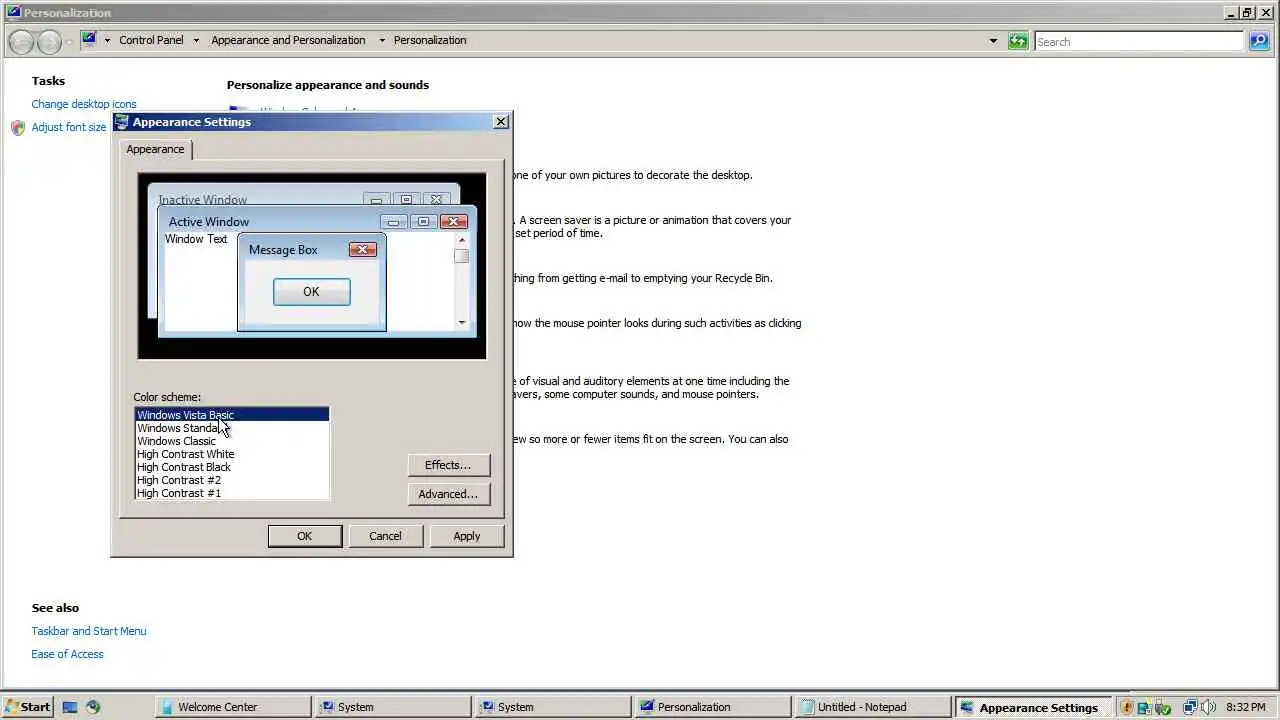Open Adjust font size link
1280x720 pixels.
click(69, 127)
